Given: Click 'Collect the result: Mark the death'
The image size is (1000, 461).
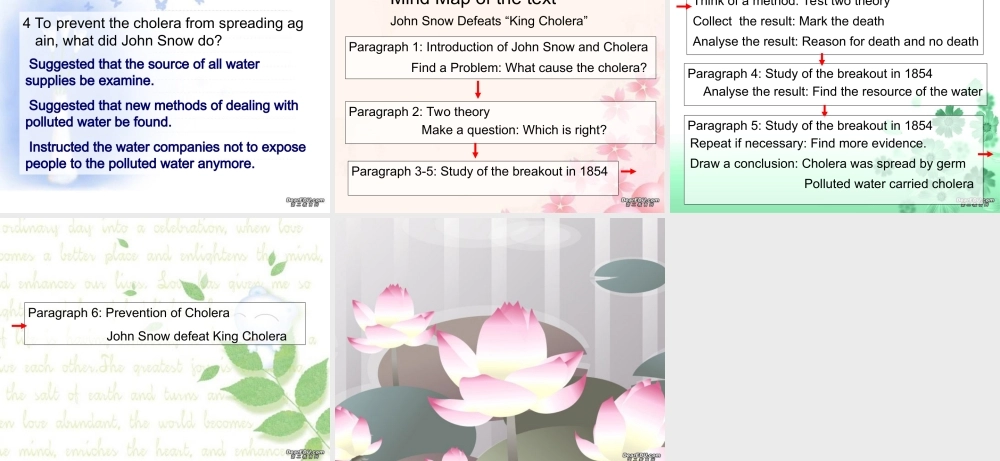Looking at the screenshot, I should point(788,22).
